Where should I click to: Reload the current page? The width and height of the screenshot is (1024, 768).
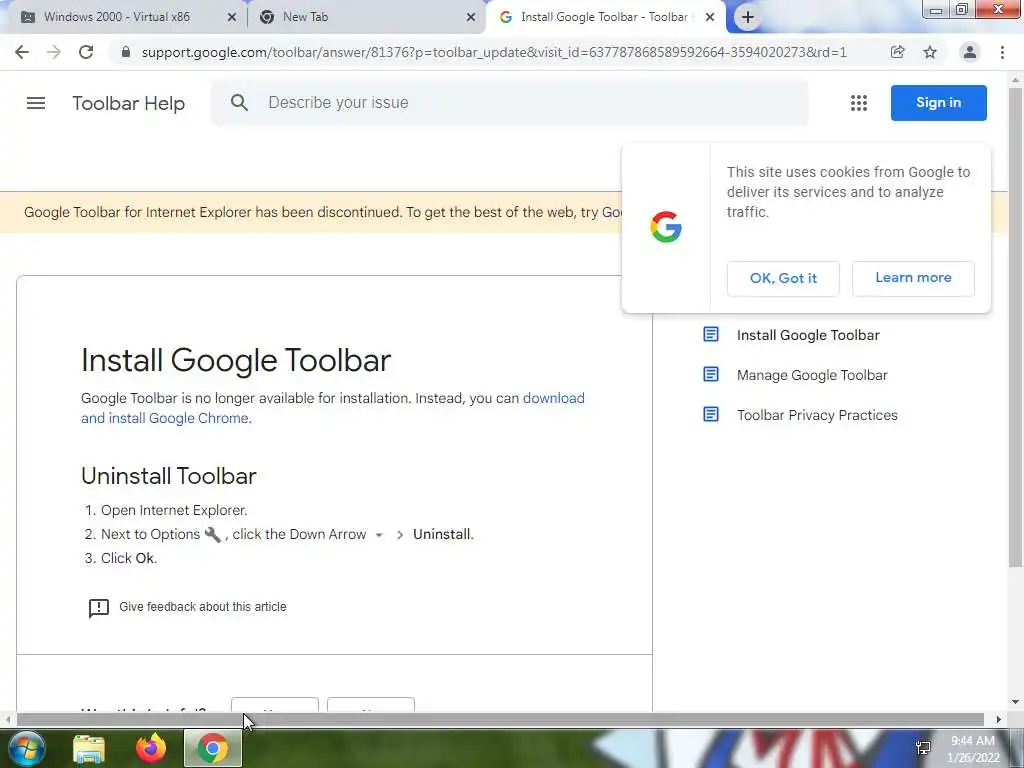coord(86,52)
